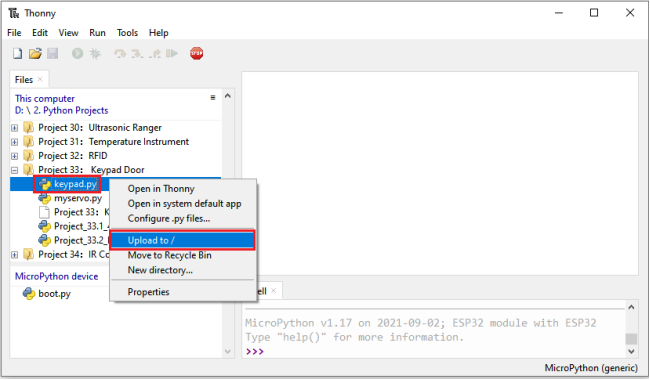The image size is (650, 380).
Task: Click MicroPython (generic) interpreter selector
Action: (x=591, y=368)
